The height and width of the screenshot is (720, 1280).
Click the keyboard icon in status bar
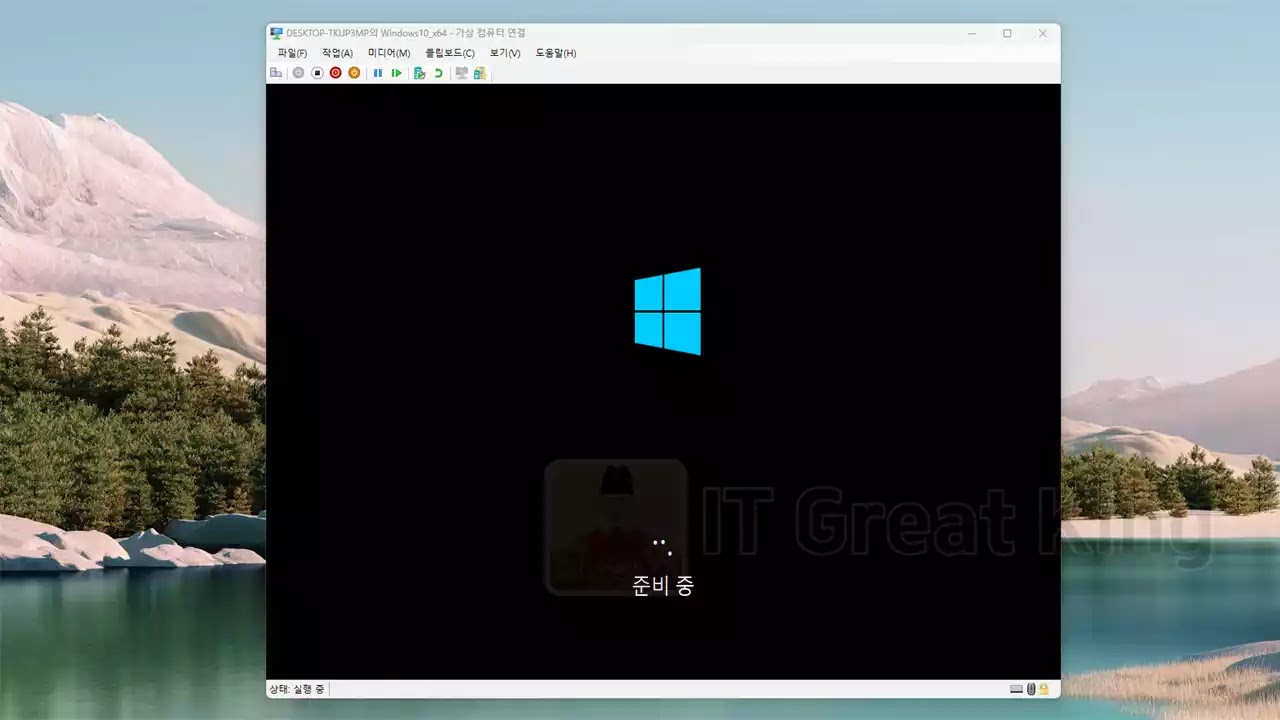(x=1017, y=689)
